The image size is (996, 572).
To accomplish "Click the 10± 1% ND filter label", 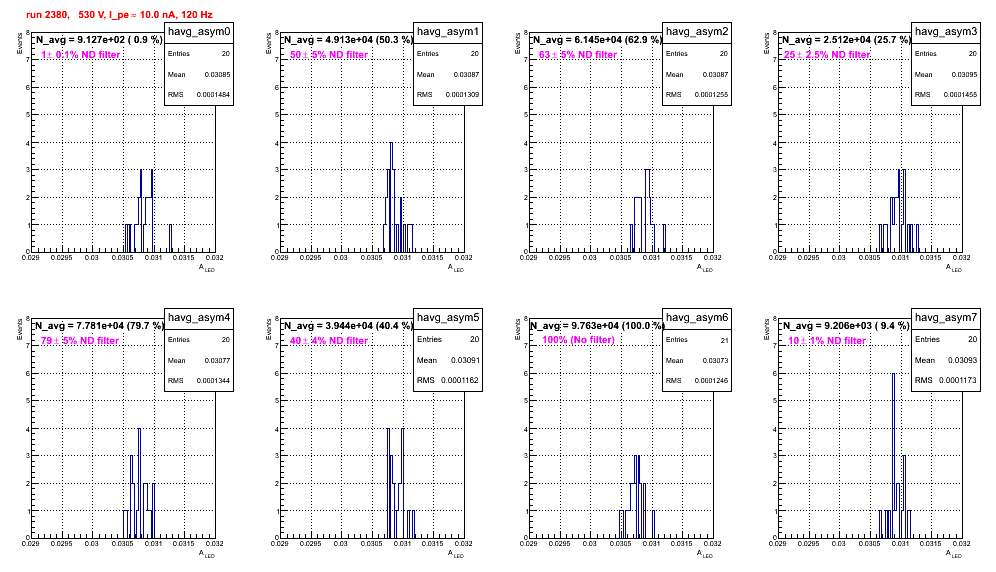I will tap(827, 341).
